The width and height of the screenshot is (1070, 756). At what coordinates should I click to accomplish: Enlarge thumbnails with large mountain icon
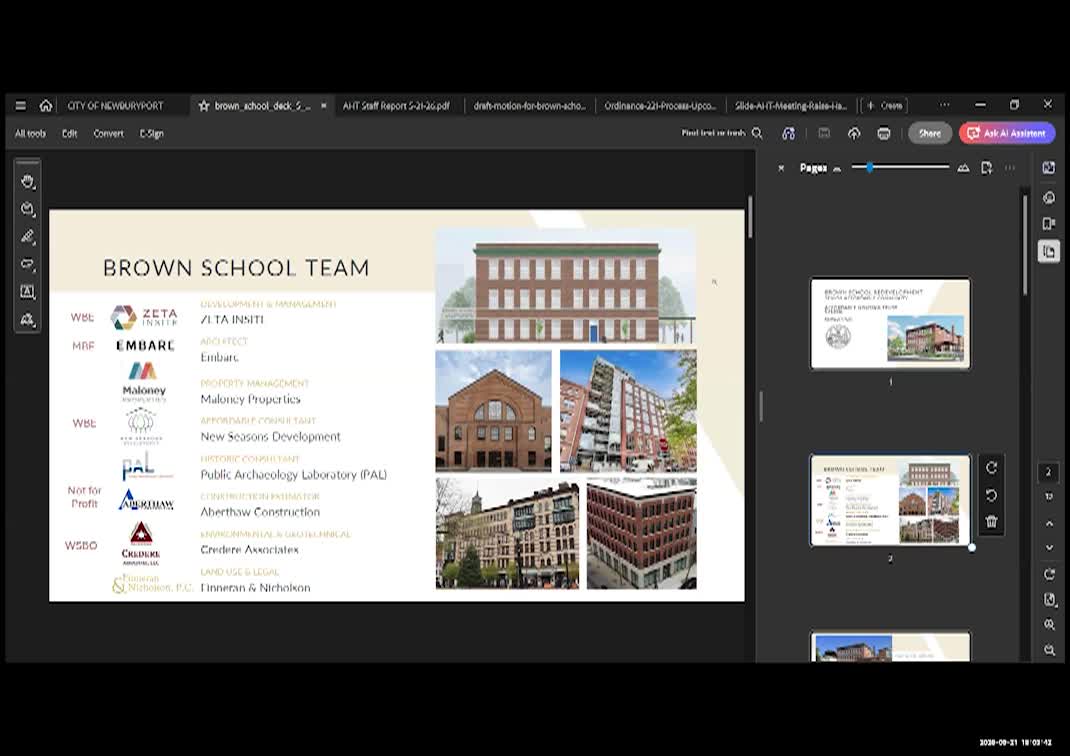click(x=963, y=168)
